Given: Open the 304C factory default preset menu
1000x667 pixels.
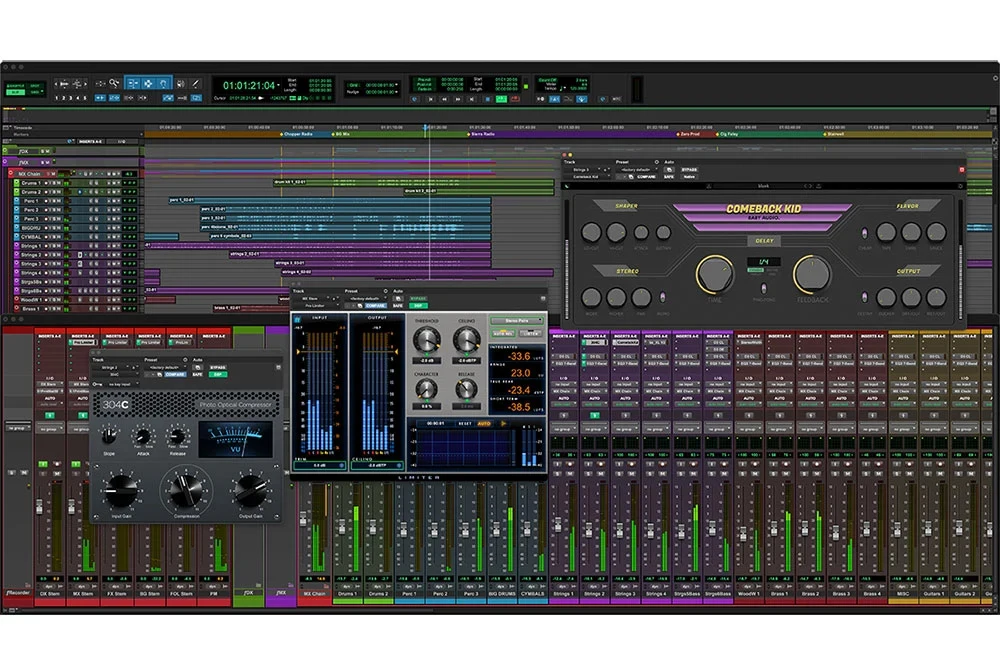Looking at the screenshot, I should tap(165, 368).
